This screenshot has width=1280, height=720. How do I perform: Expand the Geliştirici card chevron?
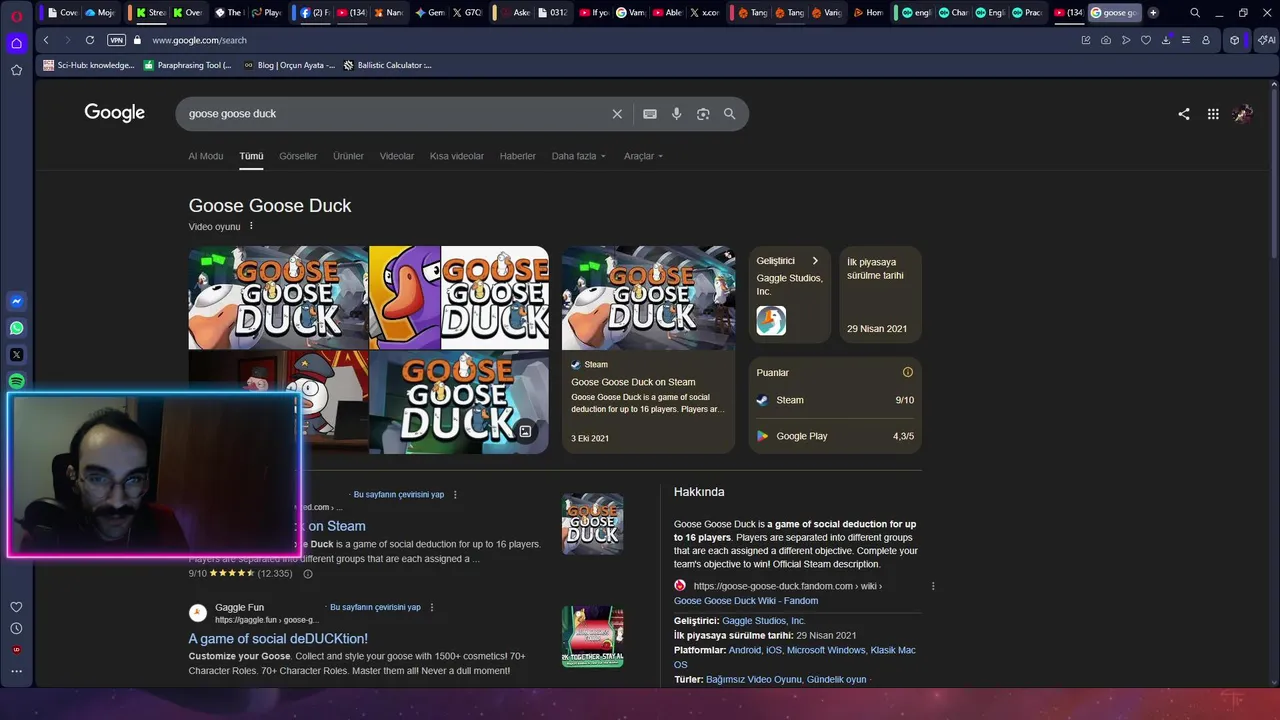(x=815, y=261)
